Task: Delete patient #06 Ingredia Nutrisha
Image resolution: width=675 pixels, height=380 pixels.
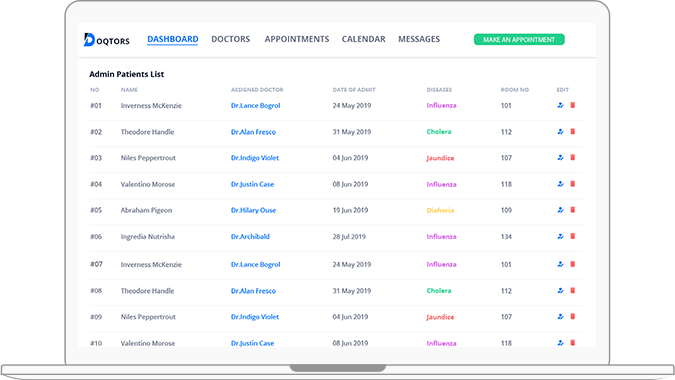Action: click(x=573, y=236)
